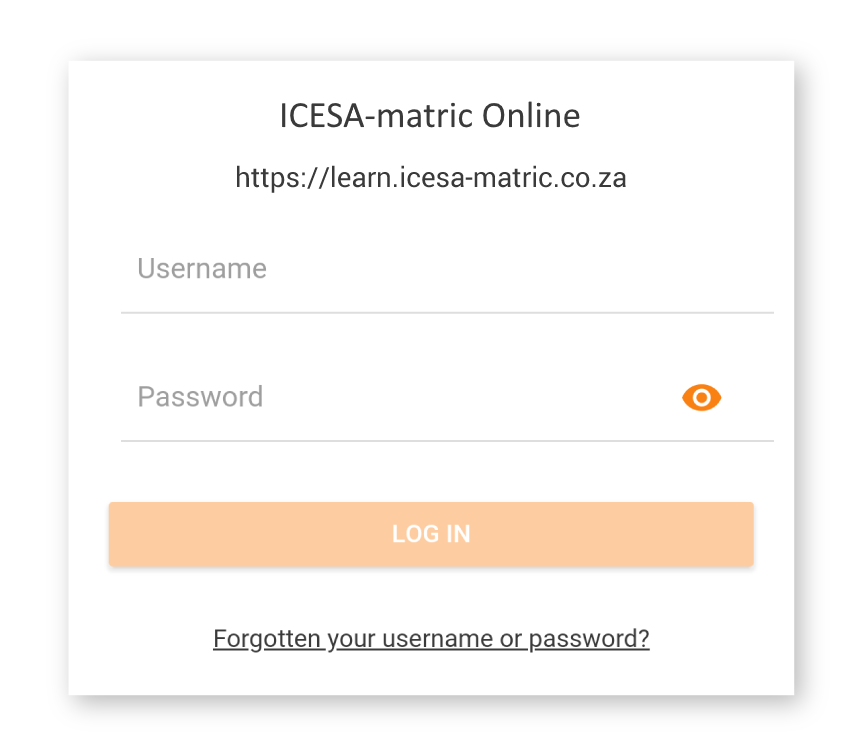Submit credentials via LOG IN

[431, 534]
